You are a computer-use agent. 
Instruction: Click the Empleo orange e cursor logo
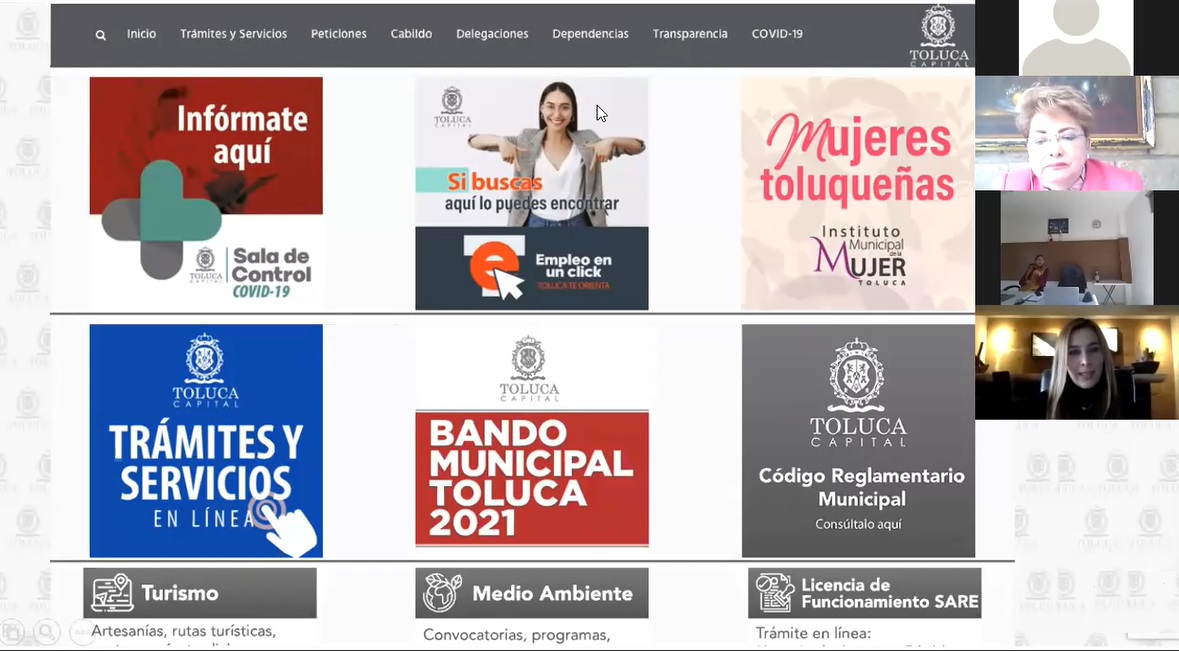[495, 268]
